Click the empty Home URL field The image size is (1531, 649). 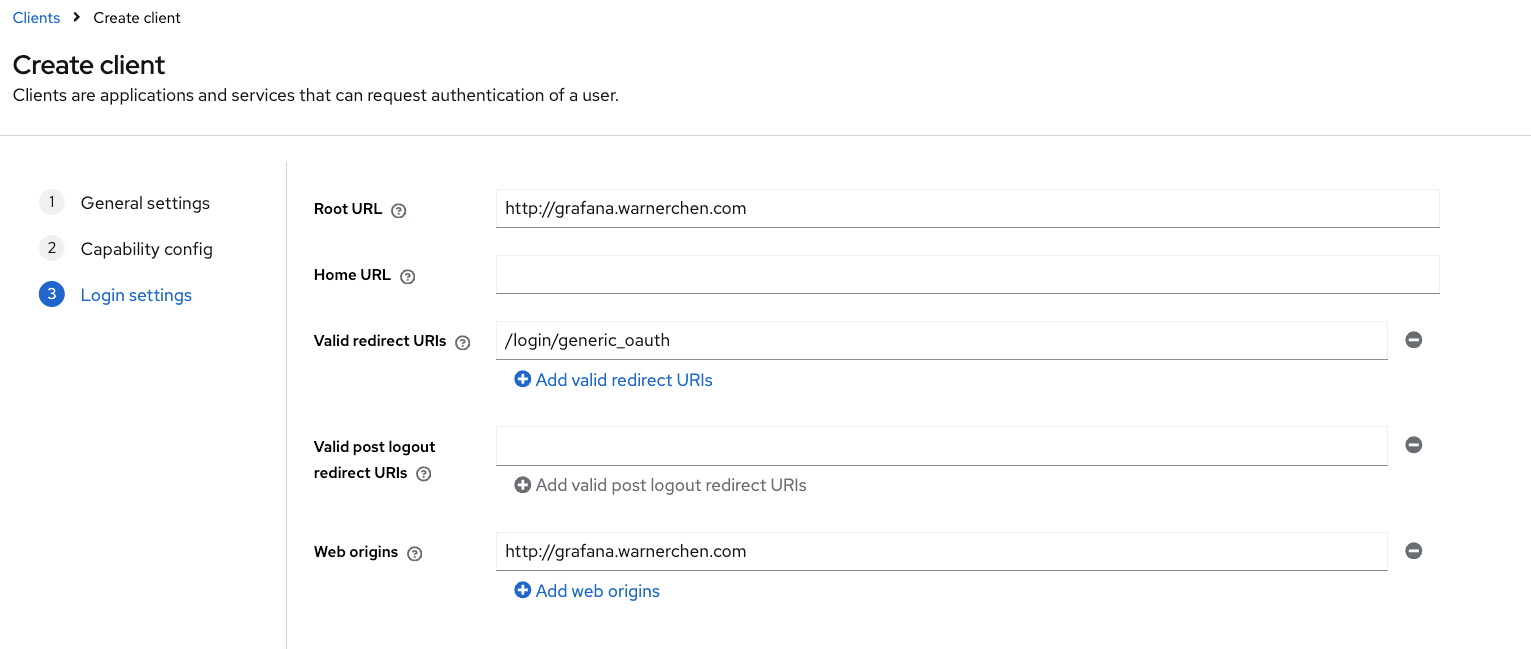[x=966, y=275]
